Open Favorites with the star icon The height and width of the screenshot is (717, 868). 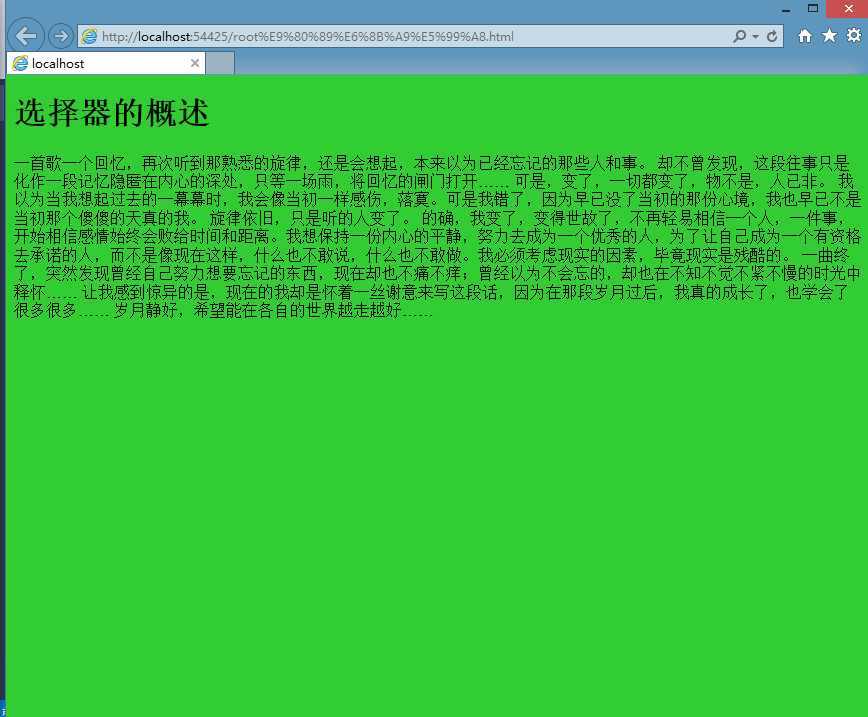[x=829, y=36]
